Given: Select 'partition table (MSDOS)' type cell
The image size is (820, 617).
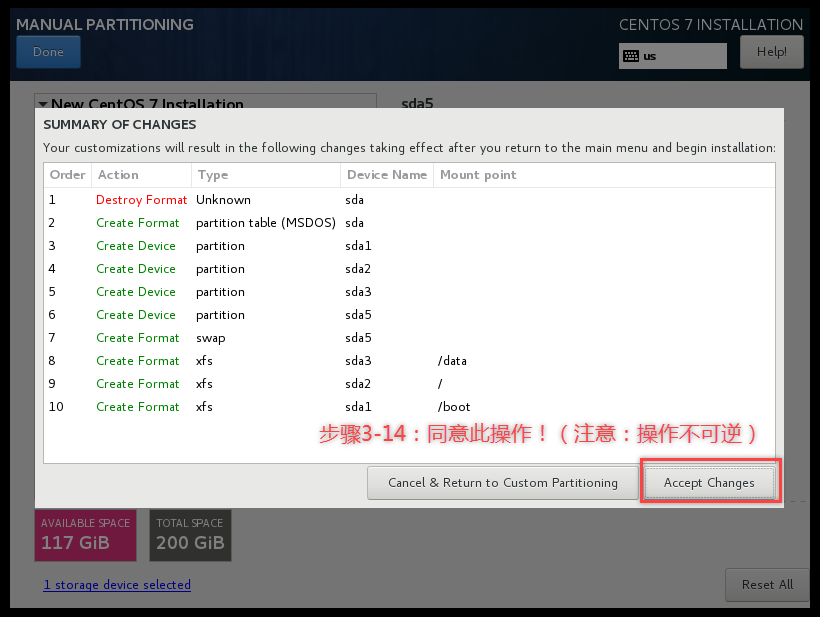Looking at the screenshot, I should coord(266,223).
